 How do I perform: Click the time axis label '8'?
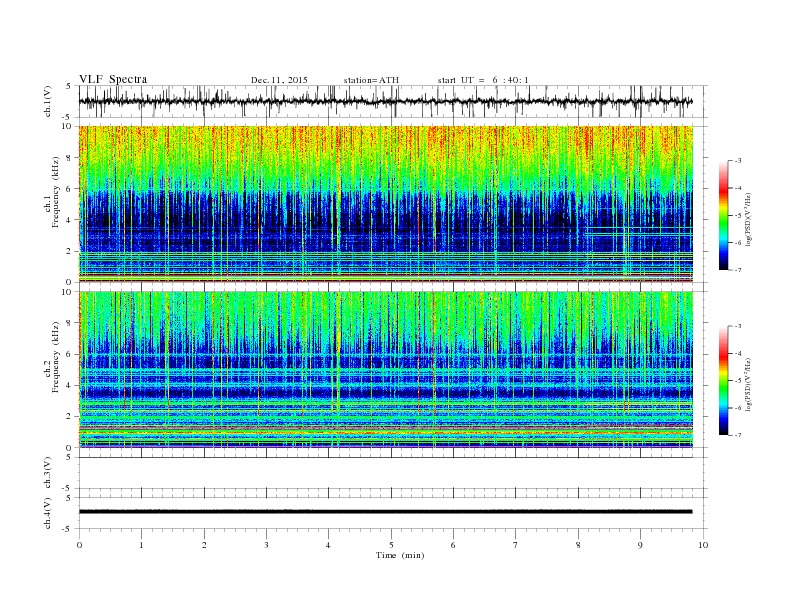(x=578, y=545)
